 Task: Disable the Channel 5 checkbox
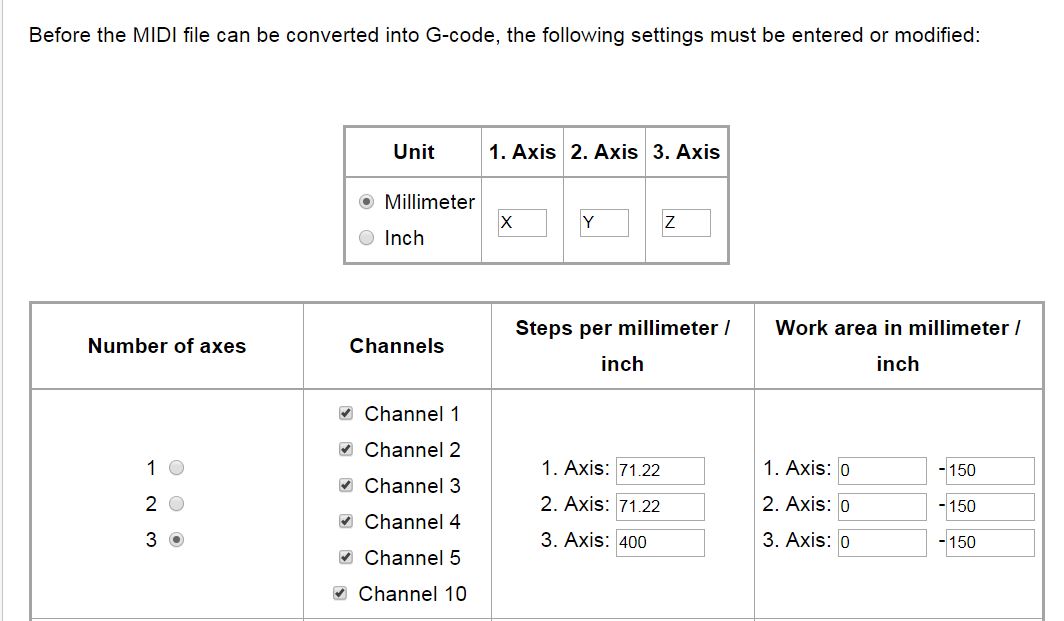pos(346,558)
